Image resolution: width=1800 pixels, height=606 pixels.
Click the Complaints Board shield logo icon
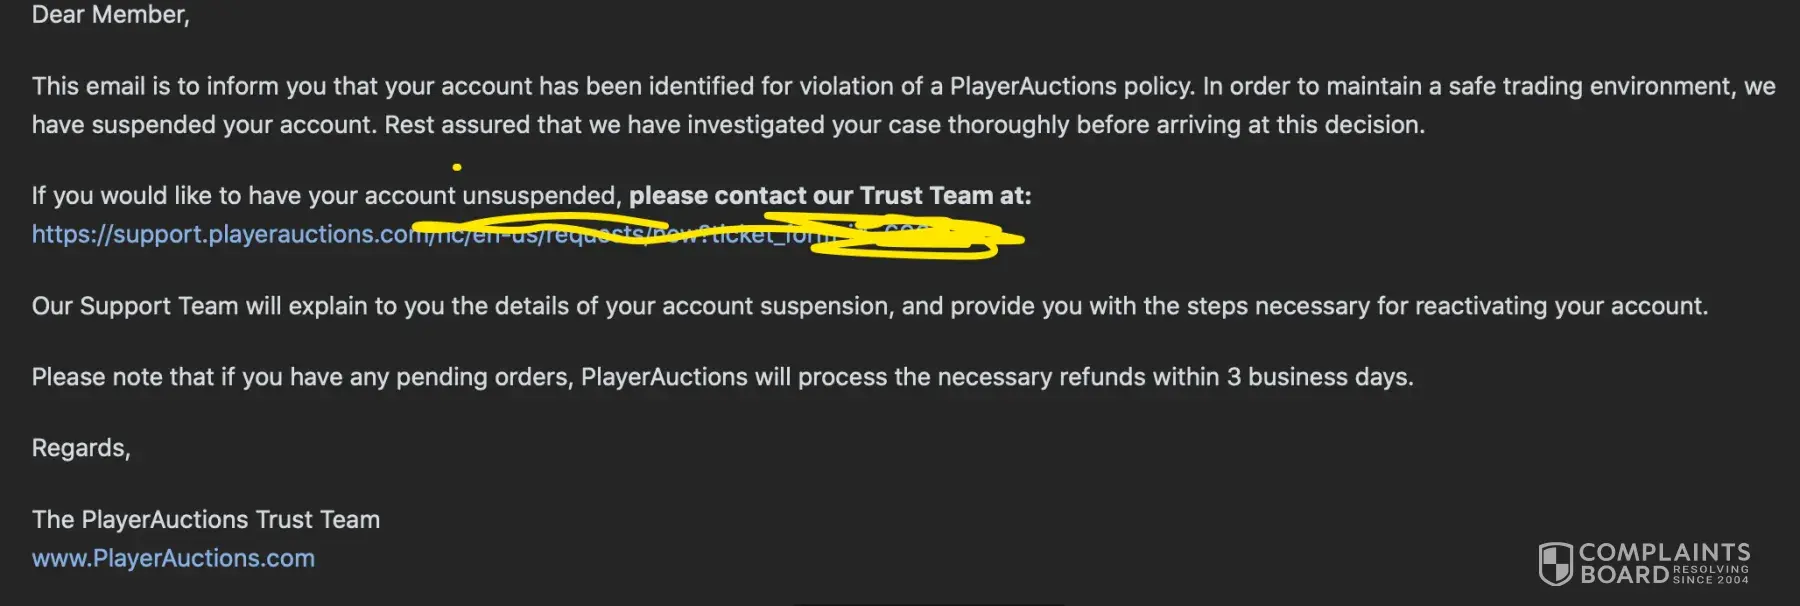(1555, 564)
